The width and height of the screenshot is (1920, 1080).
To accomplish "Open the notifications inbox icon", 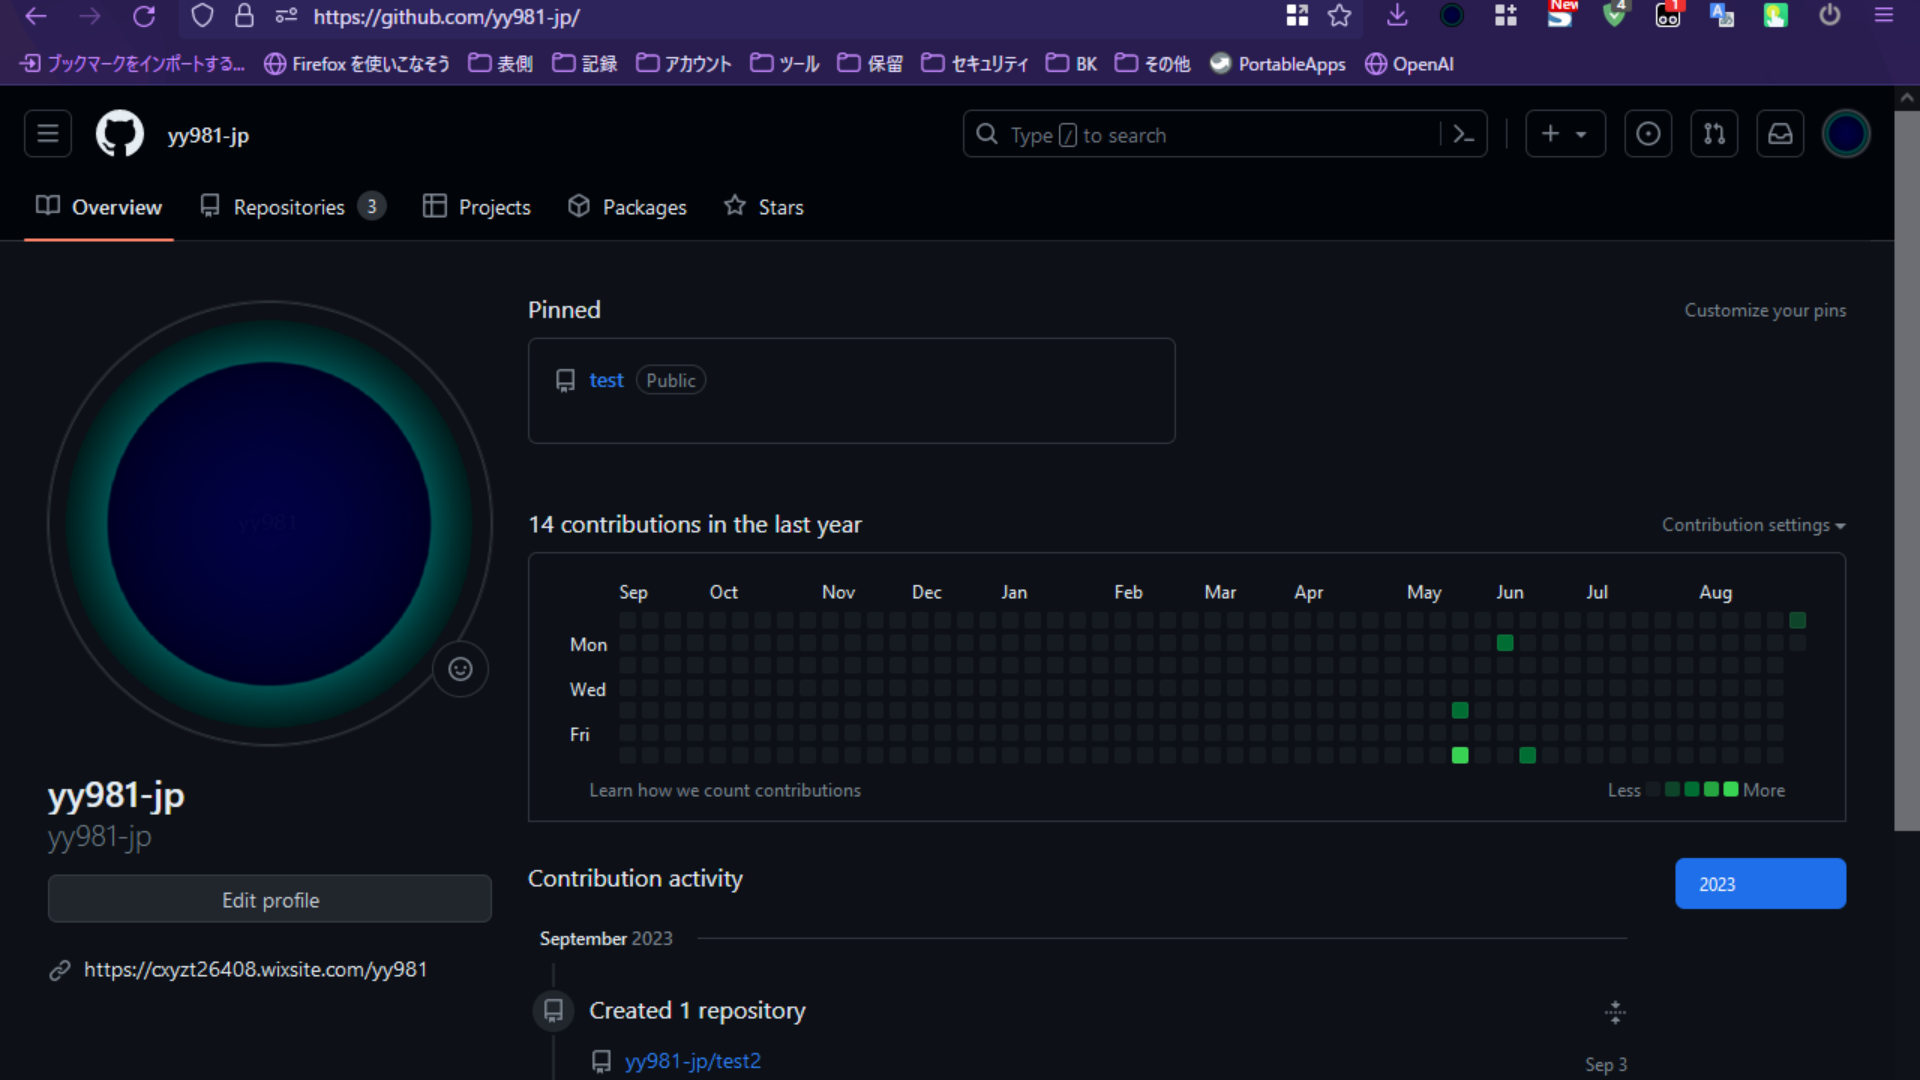I will tap(1780, 134).
